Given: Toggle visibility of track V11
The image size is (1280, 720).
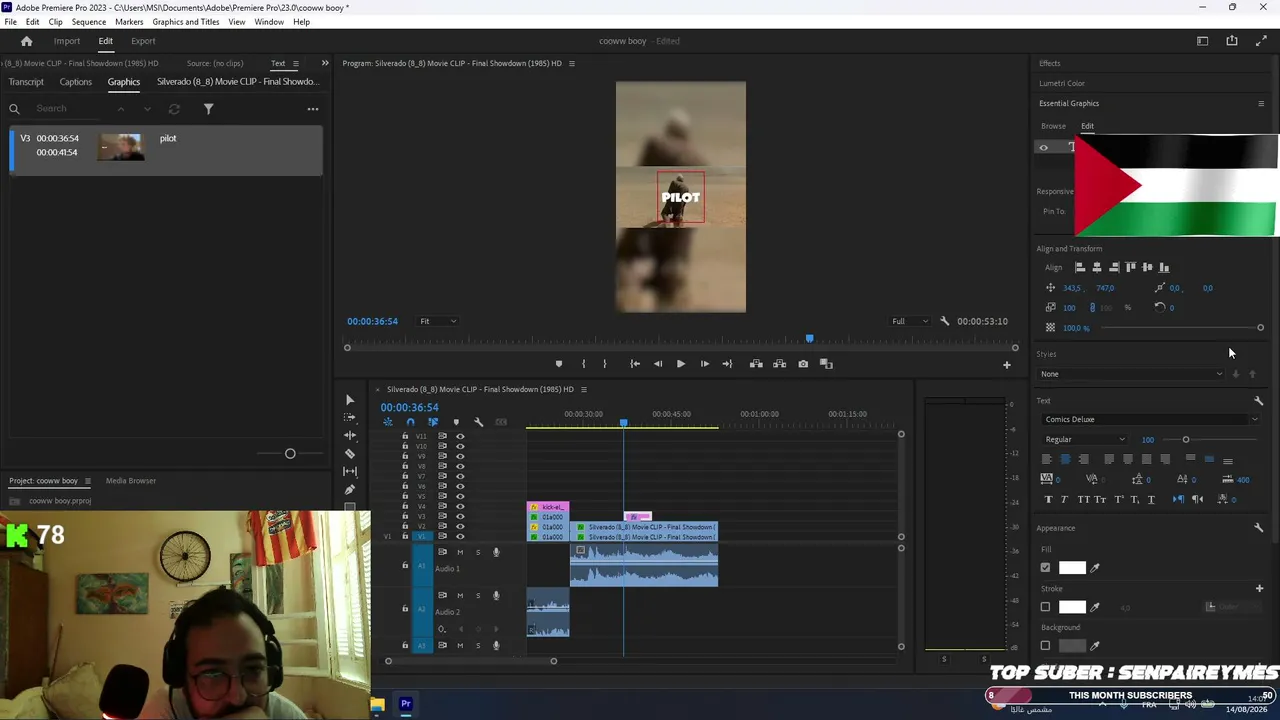Looking at the screenshot, I should point(460,436).
